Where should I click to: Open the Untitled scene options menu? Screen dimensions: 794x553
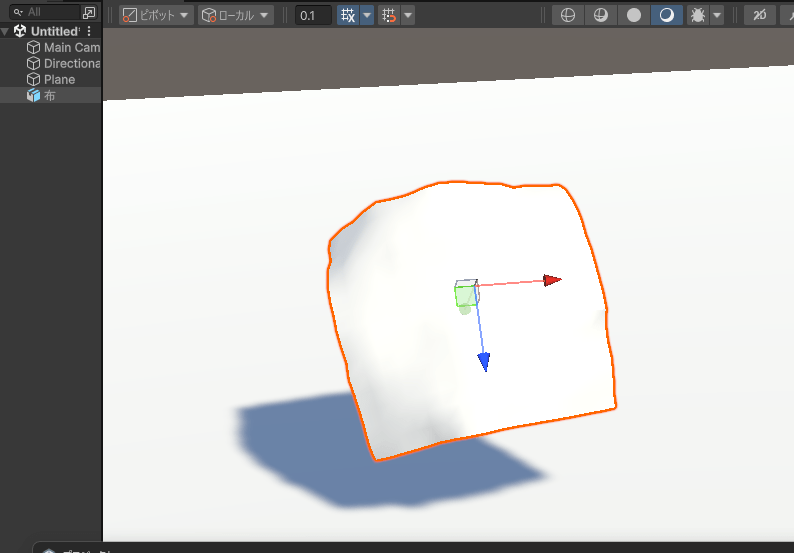click(x=89, y=31)
